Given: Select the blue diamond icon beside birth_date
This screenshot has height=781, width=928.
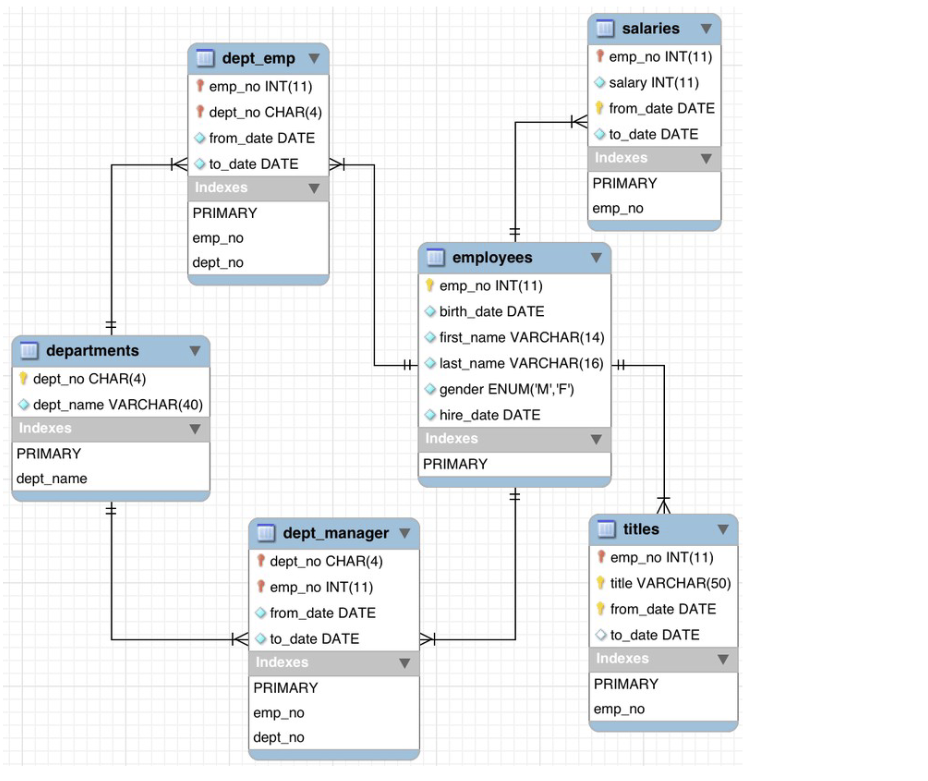Looking at the screenshot, I should coord(431,311).
